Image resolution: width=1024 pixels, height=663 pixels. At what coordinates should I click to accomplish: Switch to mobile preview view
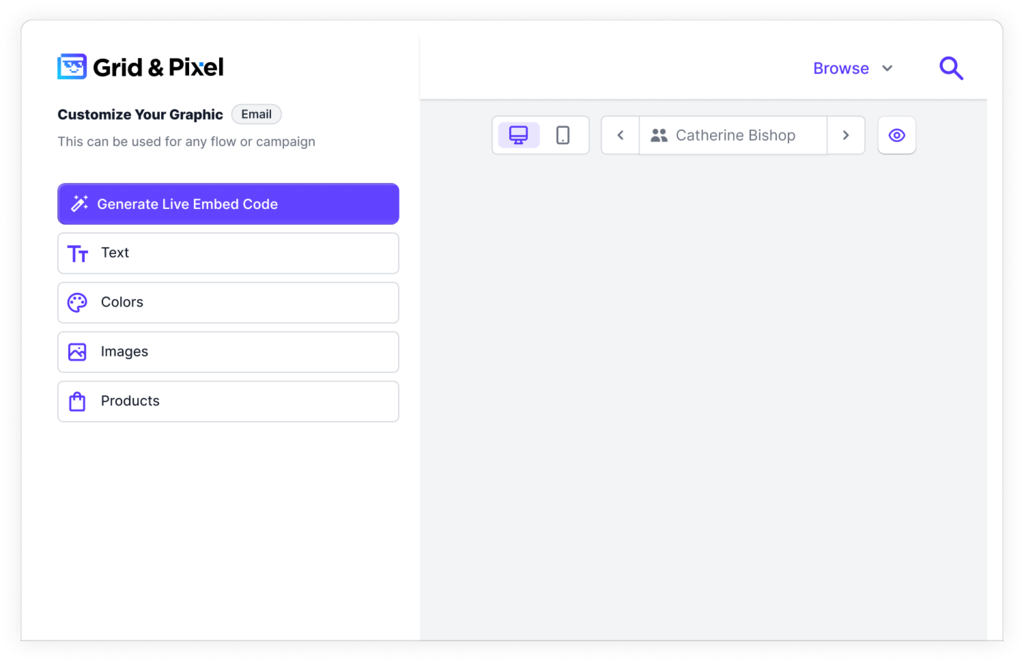[562, 135]
